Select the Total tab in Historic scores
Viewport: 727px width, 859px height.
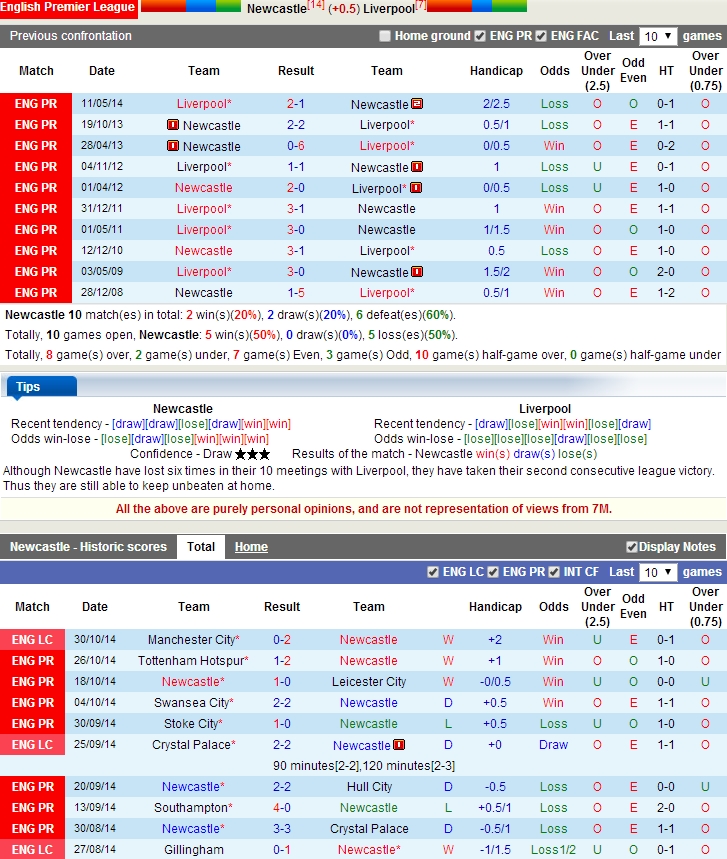click(x=201, y=547)
